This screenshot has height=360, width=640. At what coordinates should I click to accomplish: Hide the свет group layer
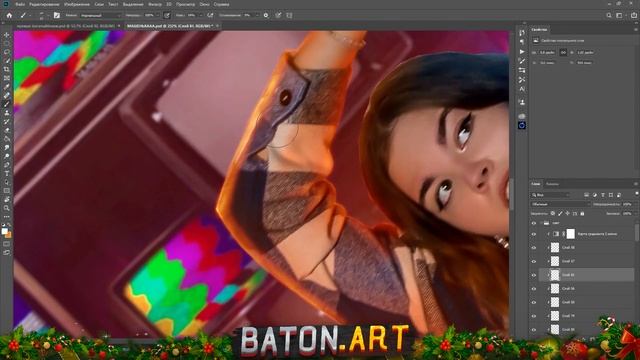pyautogui.click(x=533, y=223)
